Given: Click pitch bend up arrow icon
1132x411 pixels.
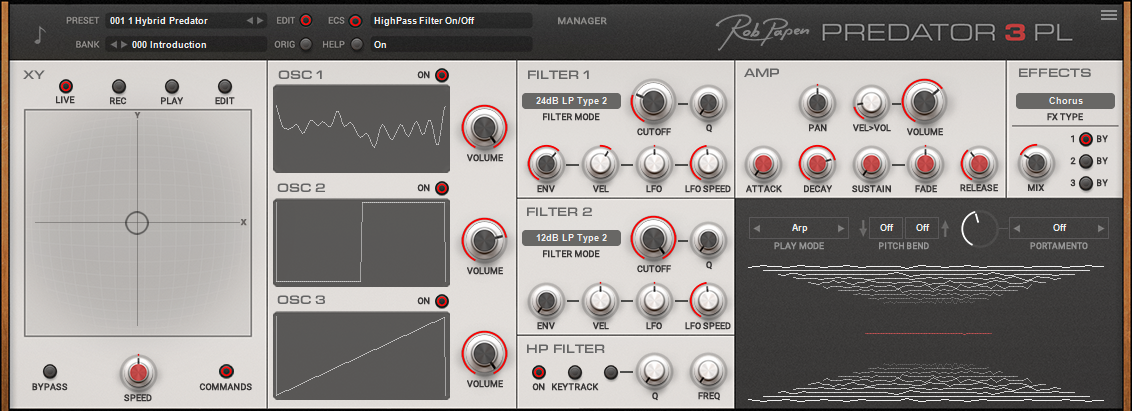Looking at the screenshot, I should click(x=947, y=228).
